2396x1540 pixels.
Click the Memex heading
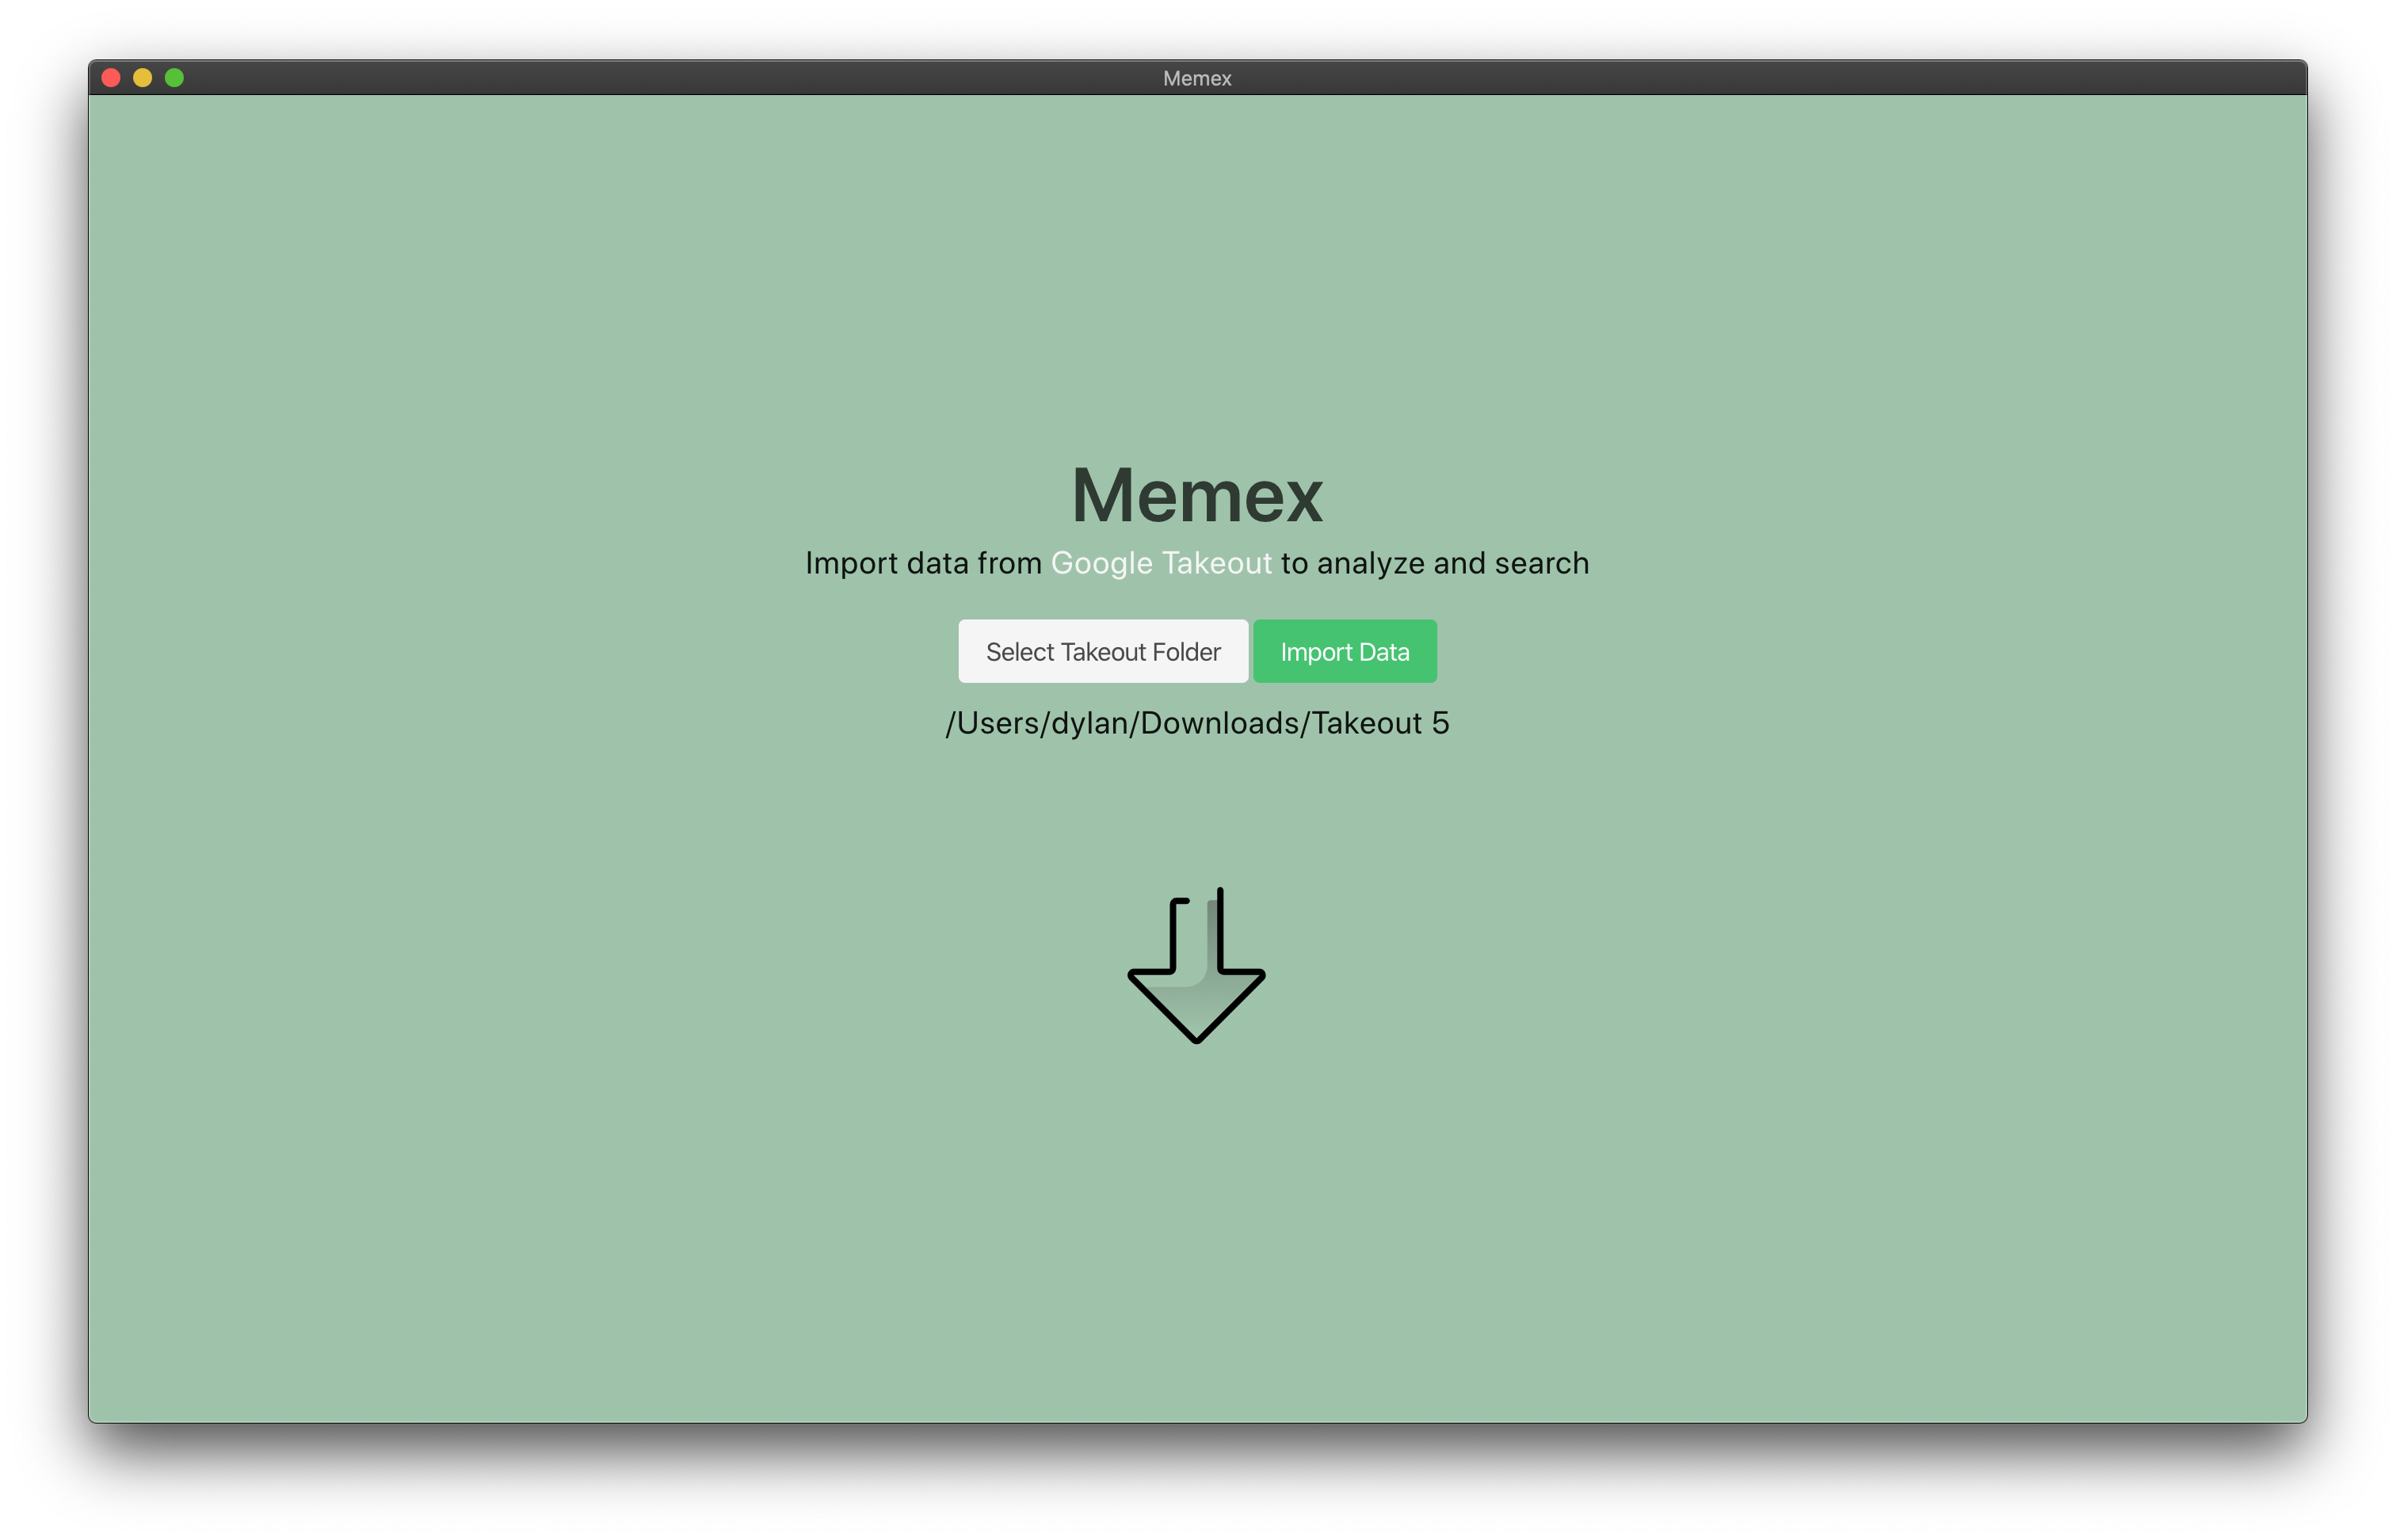click(x=1197, y=495)
